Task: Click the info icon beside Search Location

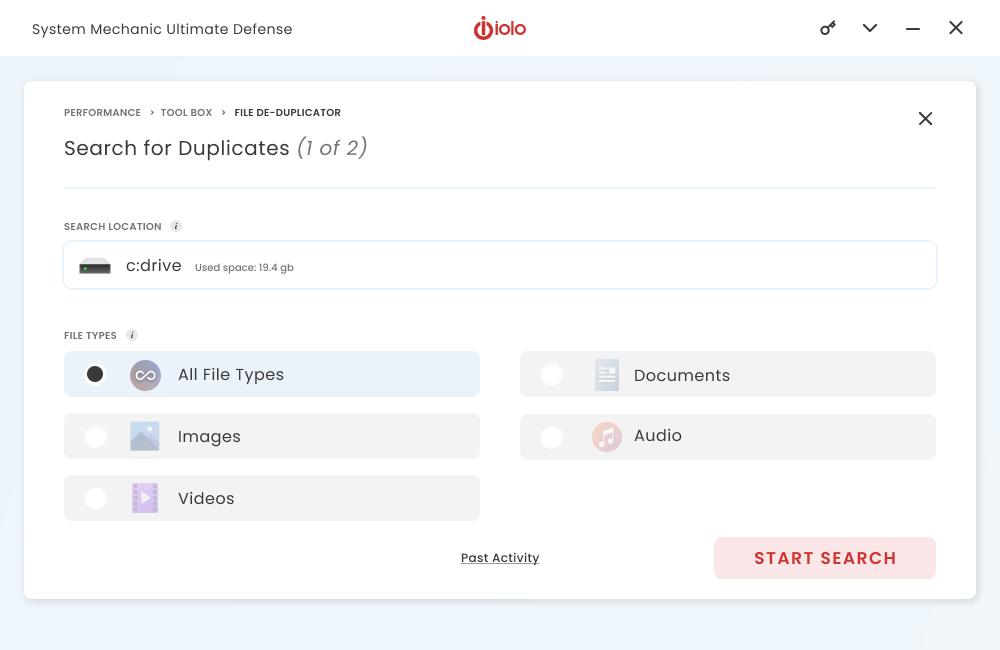Action: click(176, 226)
